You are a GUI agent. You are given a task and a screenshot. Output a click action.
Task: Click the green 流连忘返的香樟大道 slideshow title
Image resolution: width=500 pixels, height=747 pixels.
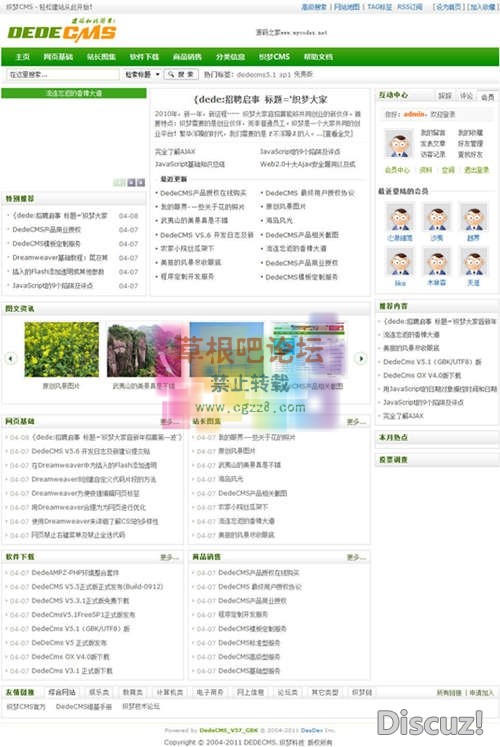tap(74, 93)
